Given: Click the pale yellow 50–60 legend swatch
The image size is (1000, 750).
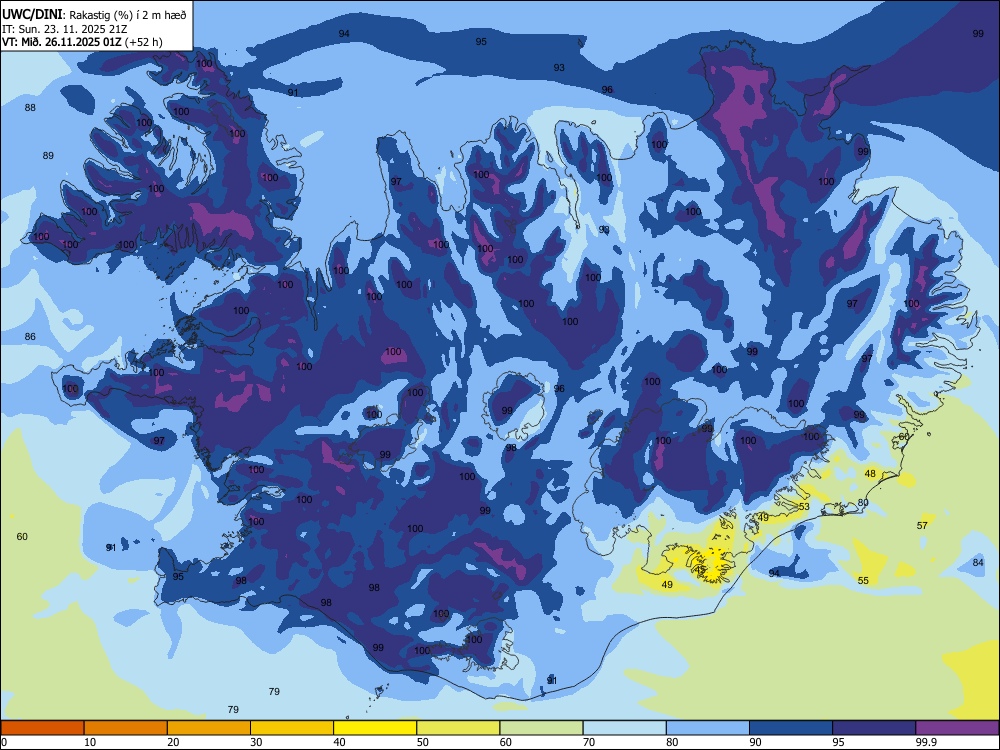Looking at the screenshot, I should click(x=459, y=728).
